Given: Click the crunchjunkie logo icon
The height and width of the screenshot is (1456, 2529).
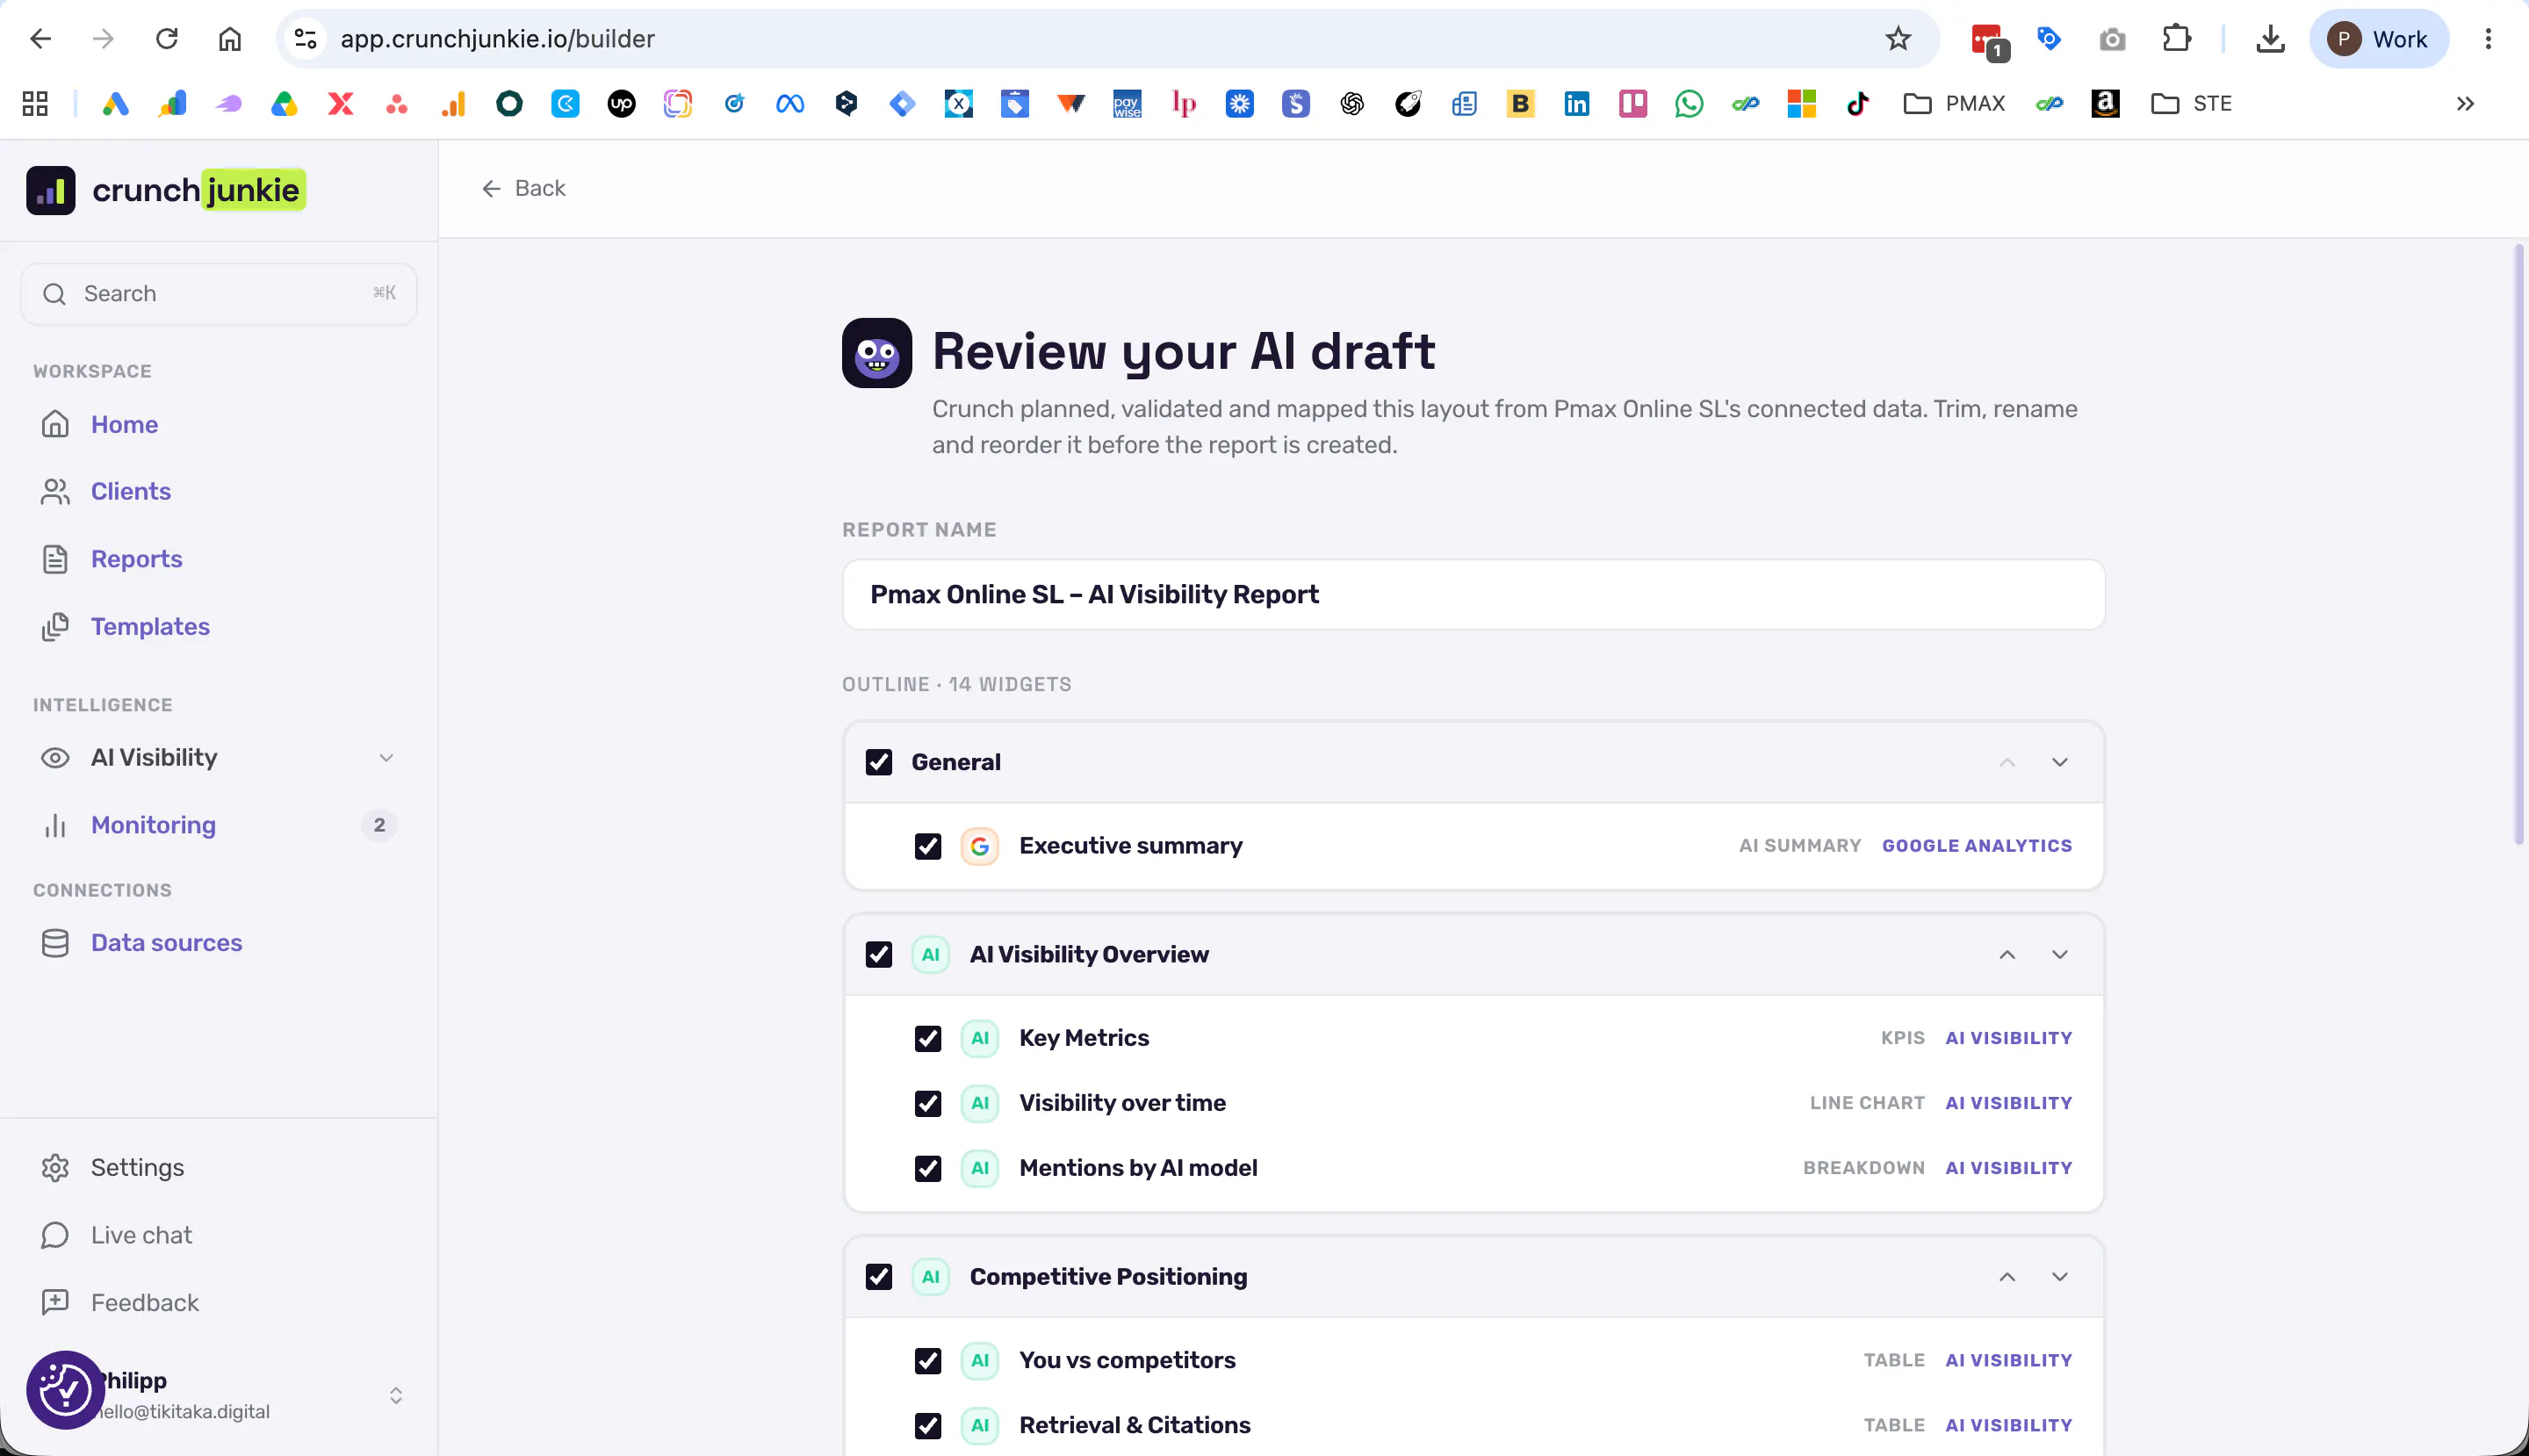Looking at the screenshot, I should click(50, 190).
